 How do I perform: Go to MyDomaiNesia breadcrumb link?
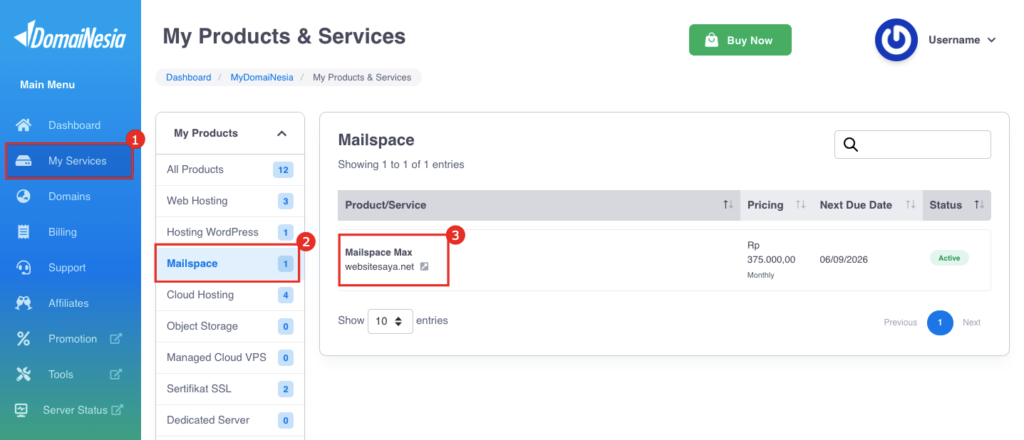click(x=262, y=77)
